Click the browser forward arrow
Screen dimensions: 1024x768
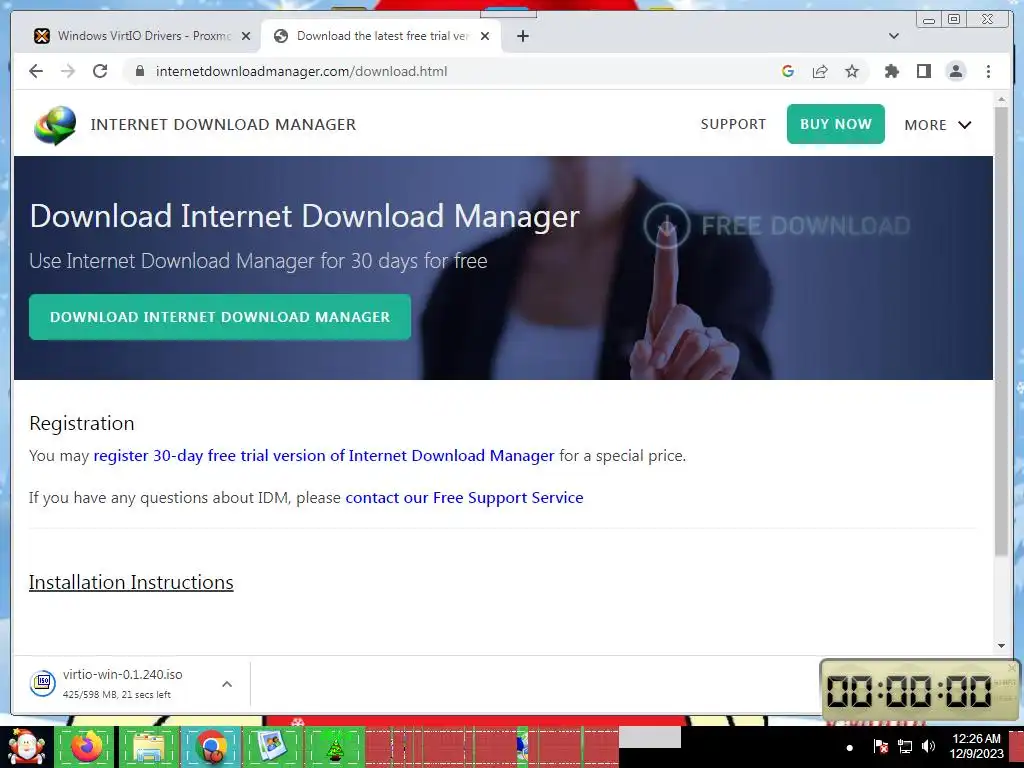[x=68, y=71]
